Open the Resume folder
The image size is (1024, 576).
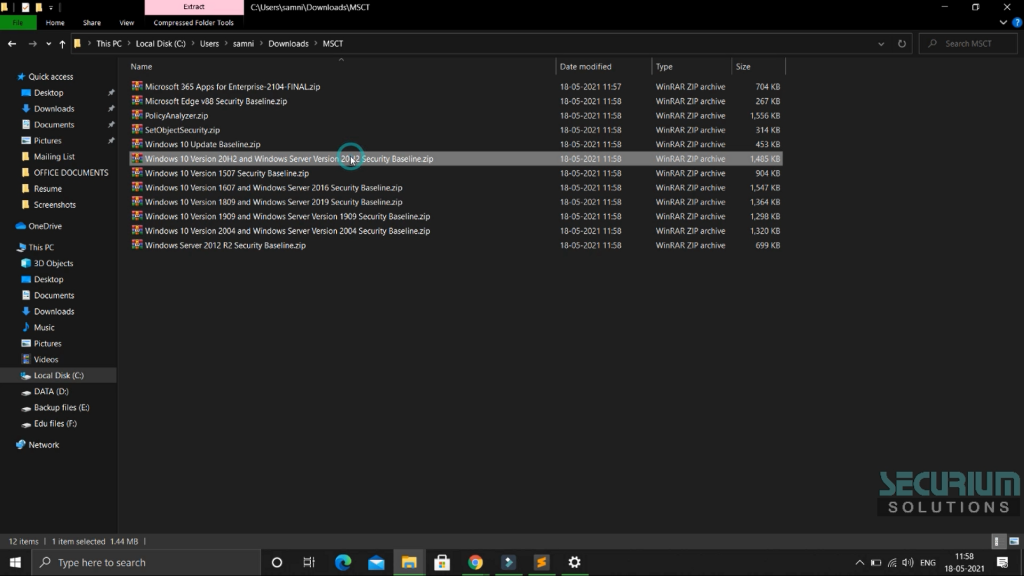tap(48, 189)
